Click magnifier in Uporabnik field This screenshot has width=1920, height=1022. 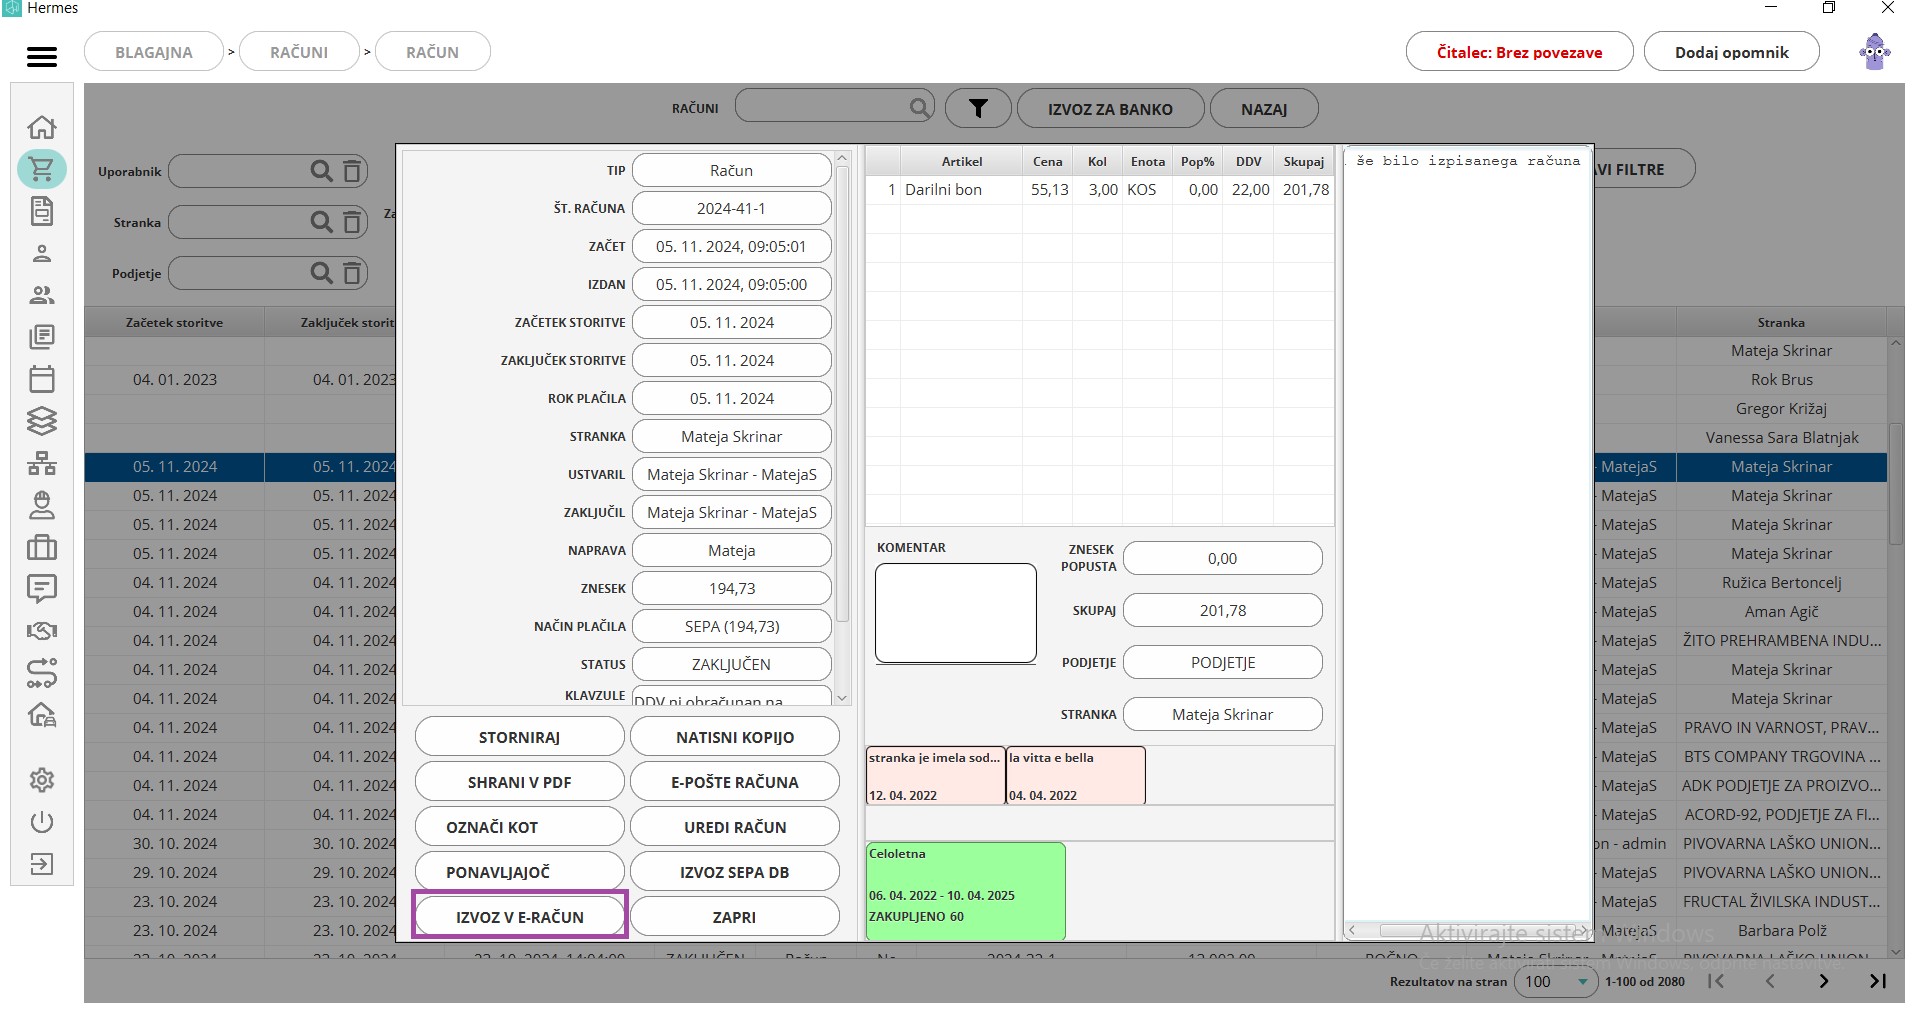321,171
